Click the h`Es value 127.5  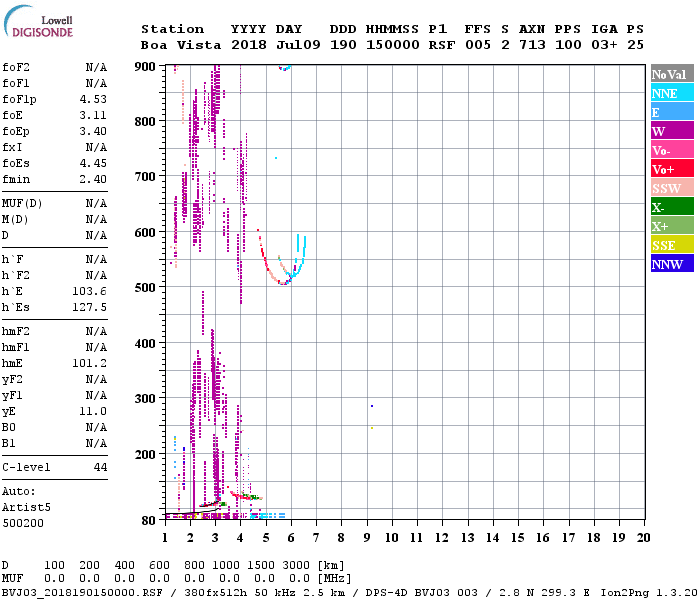tap(90, 308)
